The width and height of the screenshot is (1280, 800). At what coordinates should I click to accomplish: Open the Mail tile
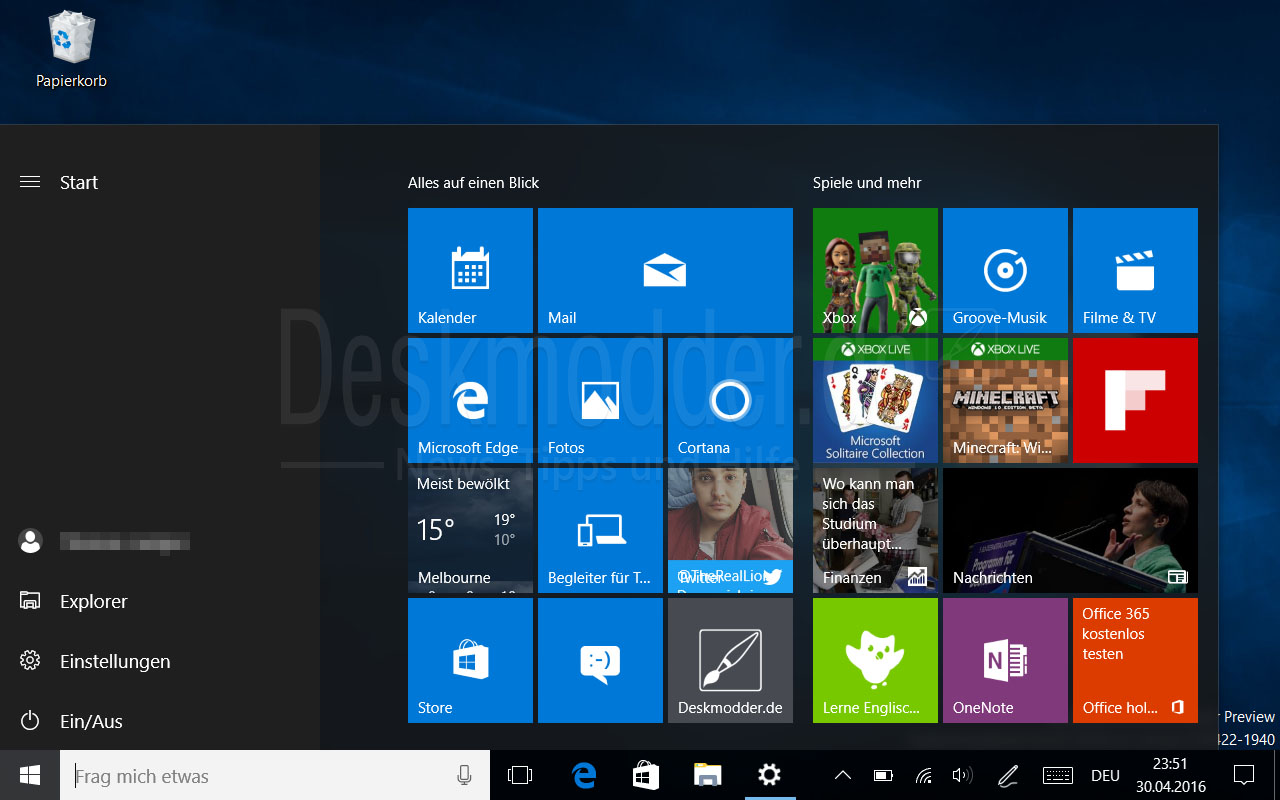pos(665,270)
